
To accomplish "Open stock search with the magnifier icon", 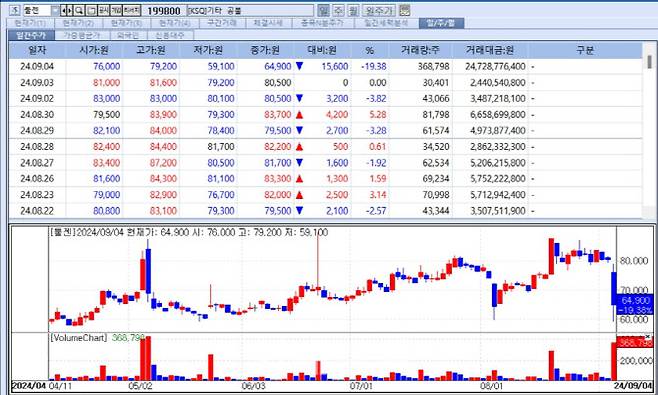I will (x=79, y=10).
